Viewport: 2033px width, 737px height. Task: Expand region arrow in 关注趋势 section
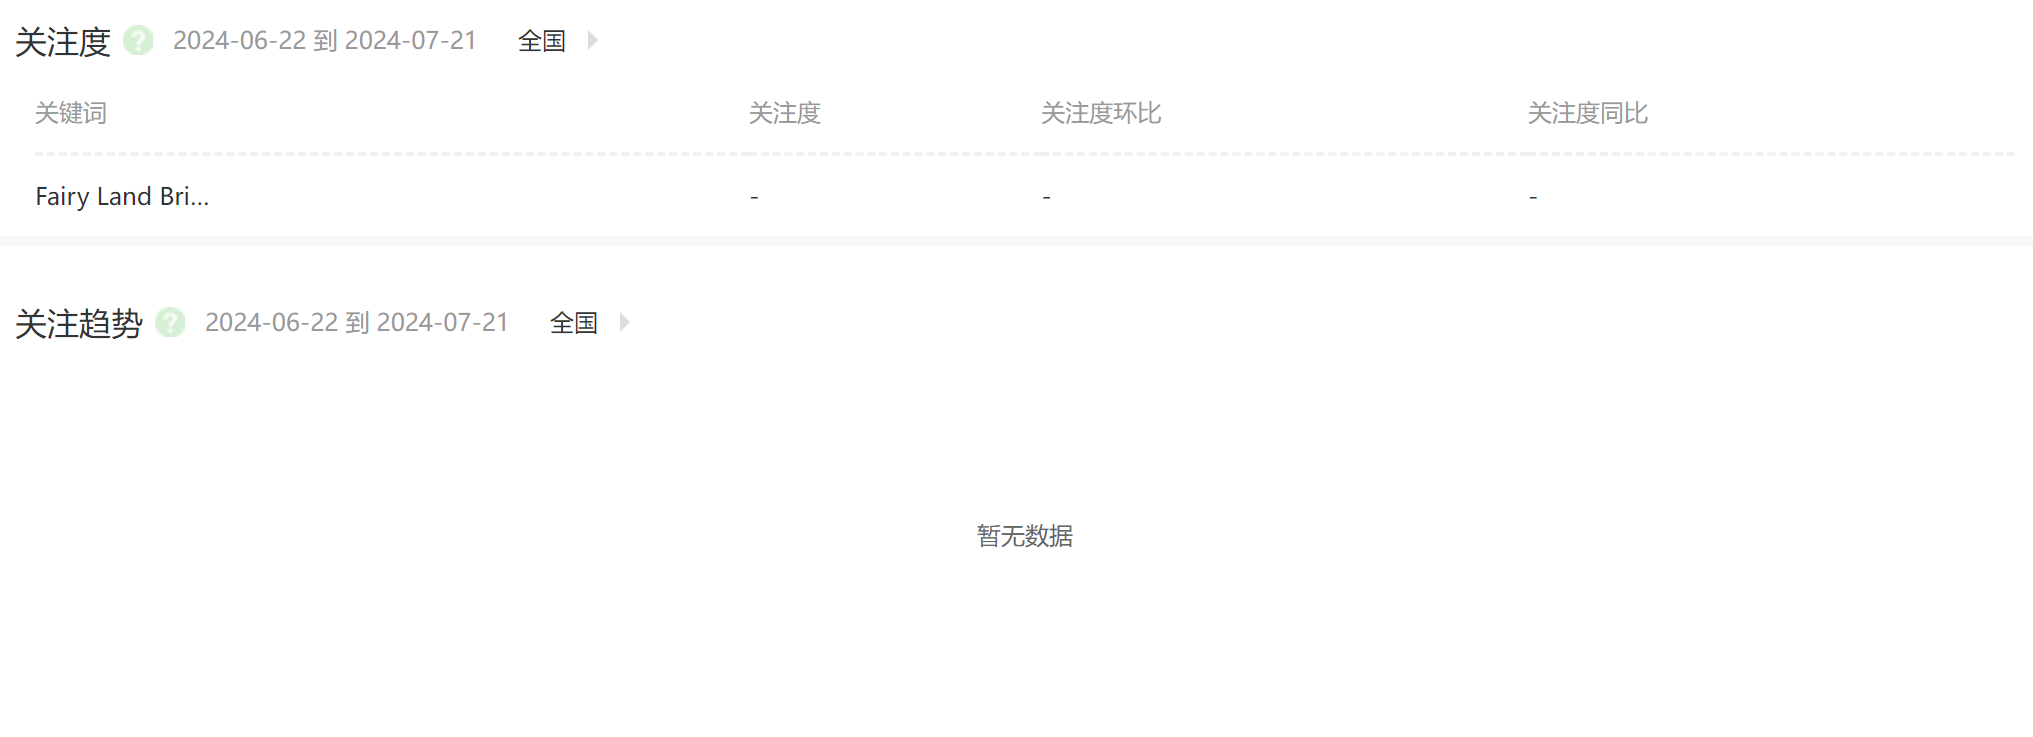coord(624,322)
